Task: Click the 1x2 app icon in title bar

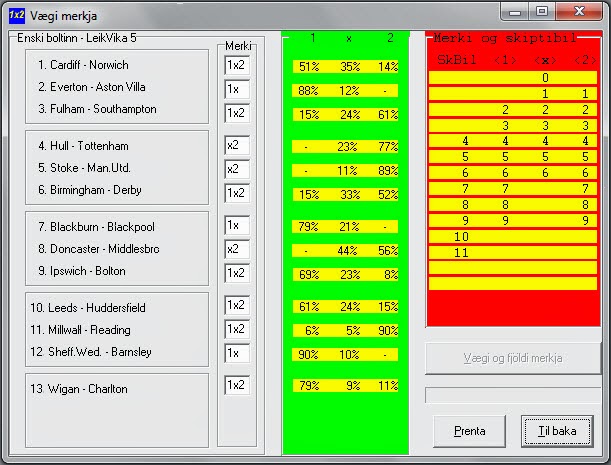Action: 16,15
